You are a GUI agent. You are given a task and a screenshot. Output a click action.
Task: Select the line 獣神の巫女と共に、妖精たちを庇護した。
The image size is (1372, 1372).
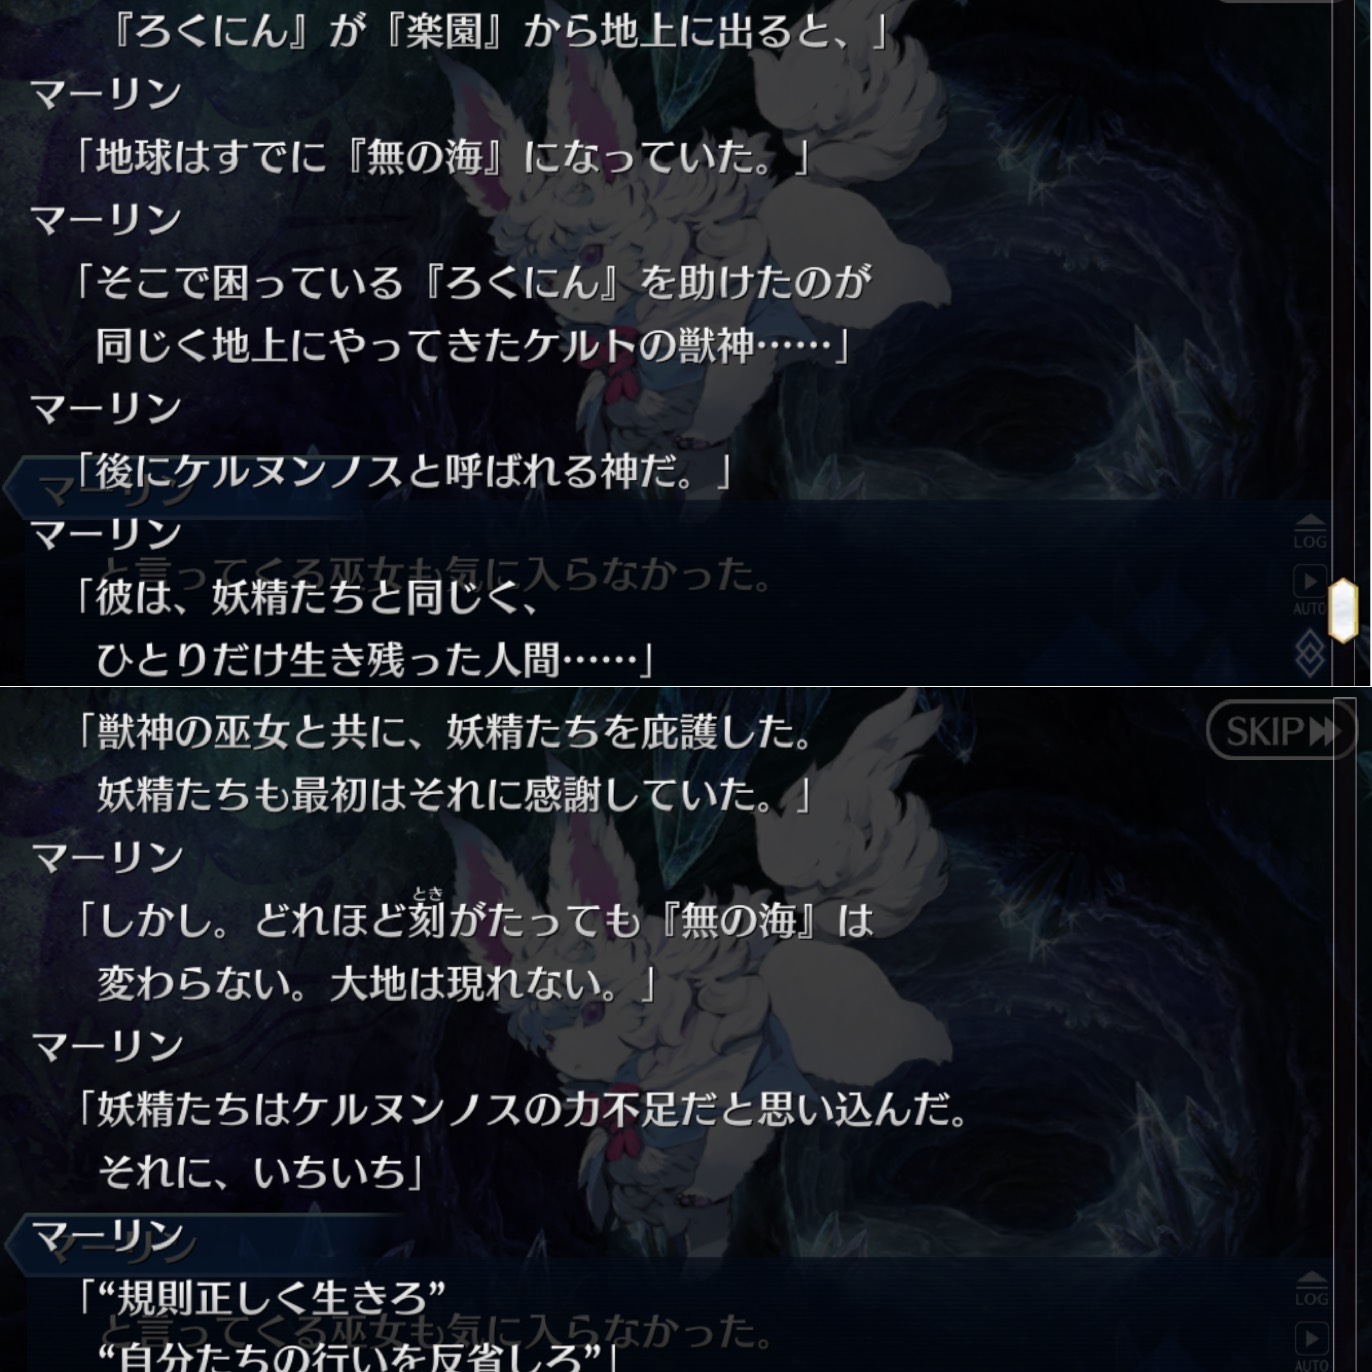tap(445, 732)
